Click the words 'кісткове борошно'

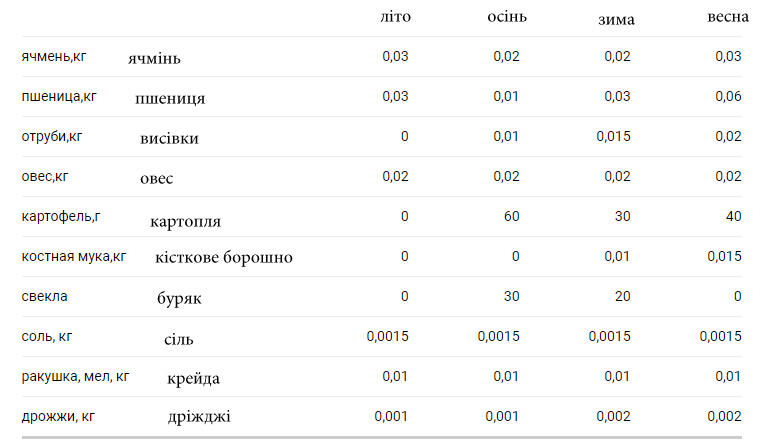click(224, 257)
